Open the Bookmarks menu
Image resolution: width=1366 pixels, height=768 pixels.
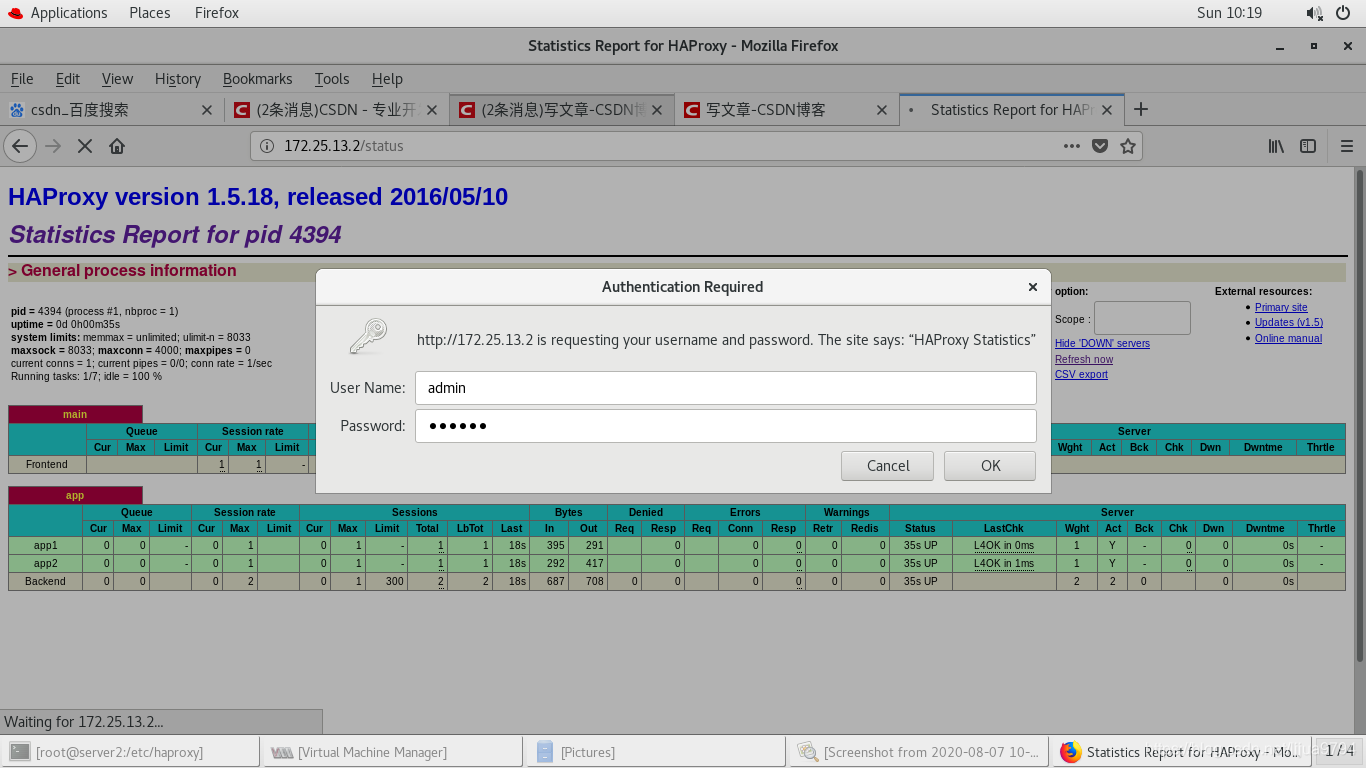pyautogui.click(x=258, y=79)
